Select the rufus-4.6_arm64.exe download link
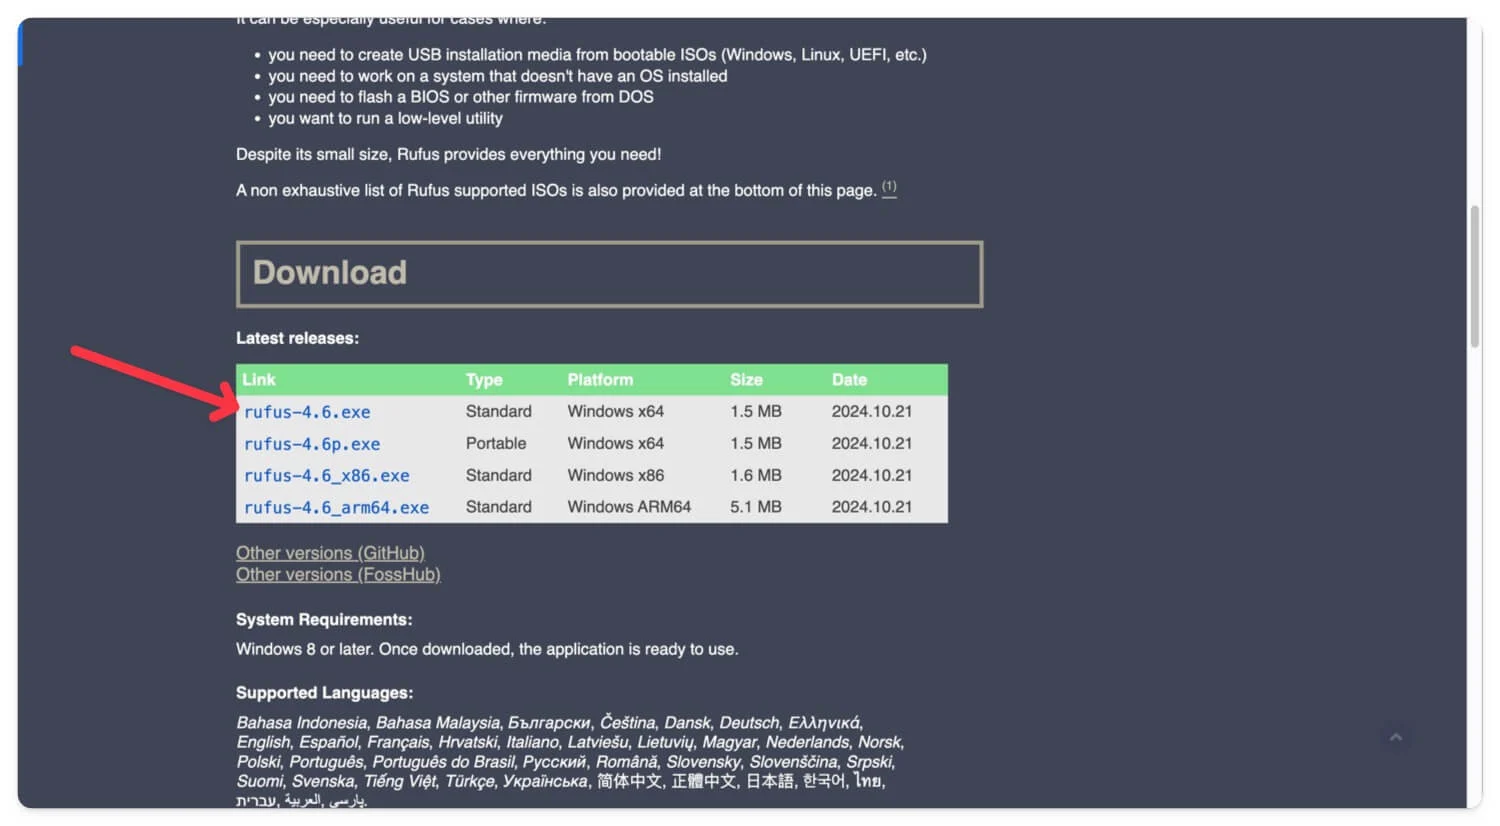Screen dimensions: 1500x826 tap(336, 508)
